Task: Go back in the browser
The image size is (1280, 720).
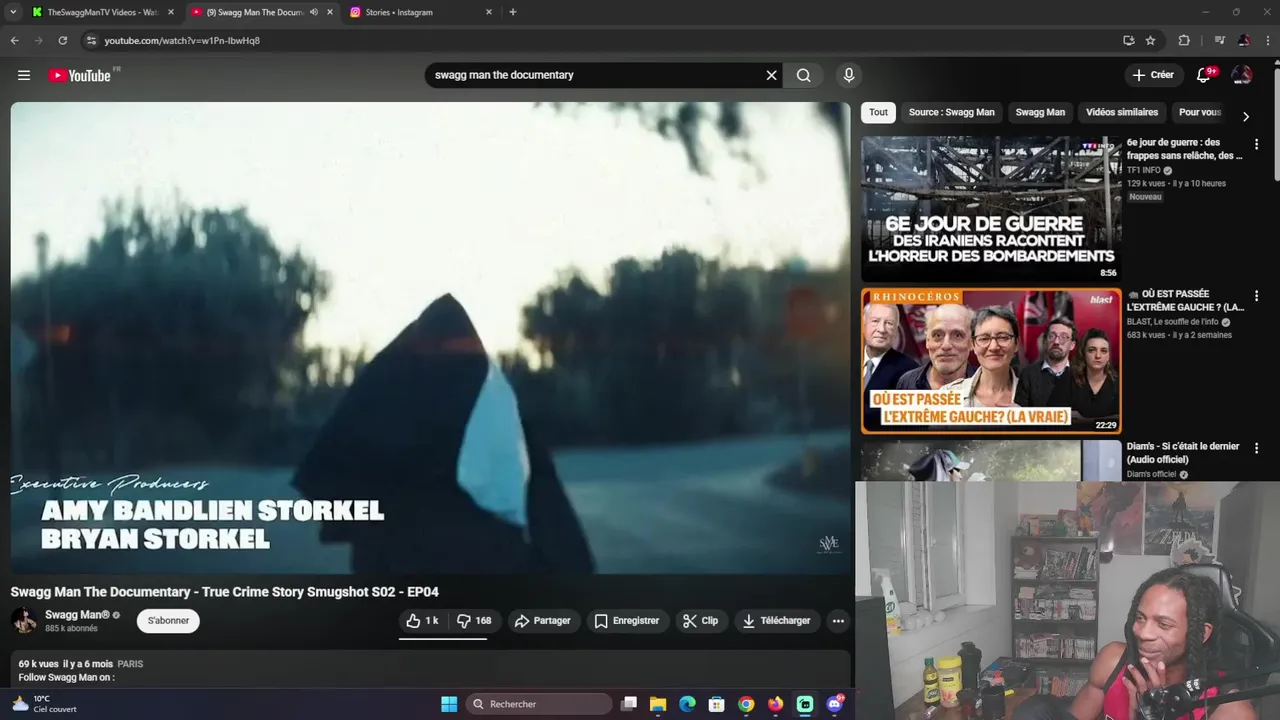Action: 14,40
